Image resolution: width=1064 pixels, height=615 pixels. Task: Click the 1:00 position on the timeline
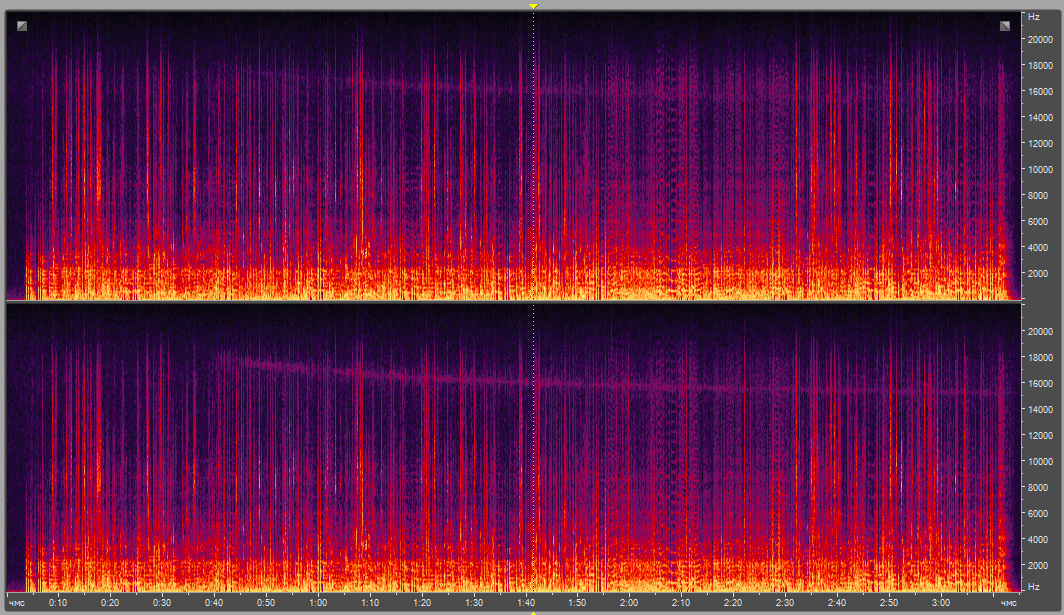click(x=318, y=603)
